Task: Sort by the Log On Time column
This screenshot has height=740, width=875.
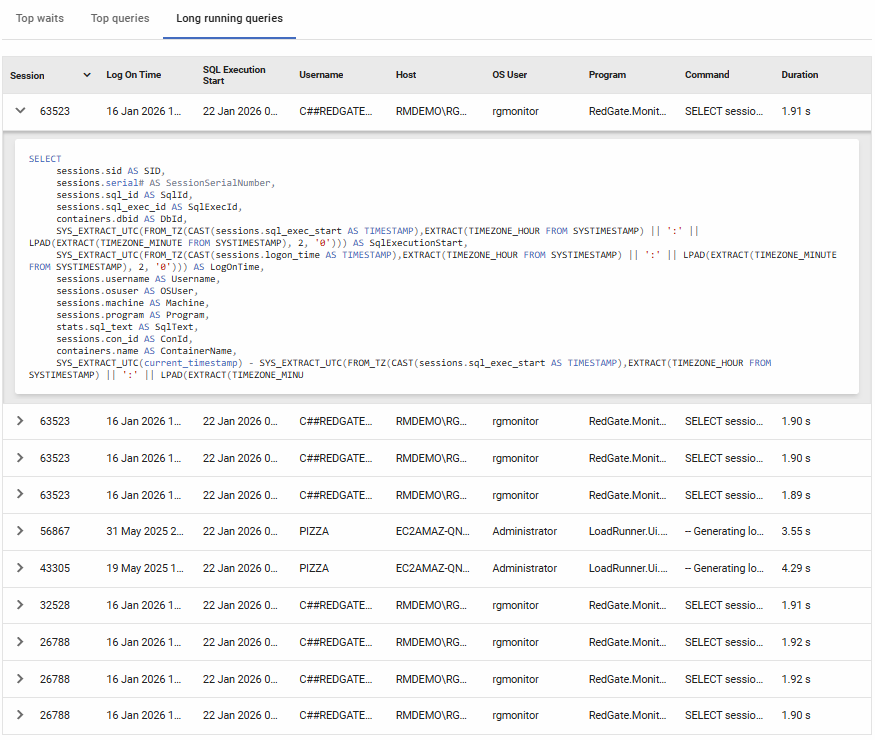Action: point(133,75)
